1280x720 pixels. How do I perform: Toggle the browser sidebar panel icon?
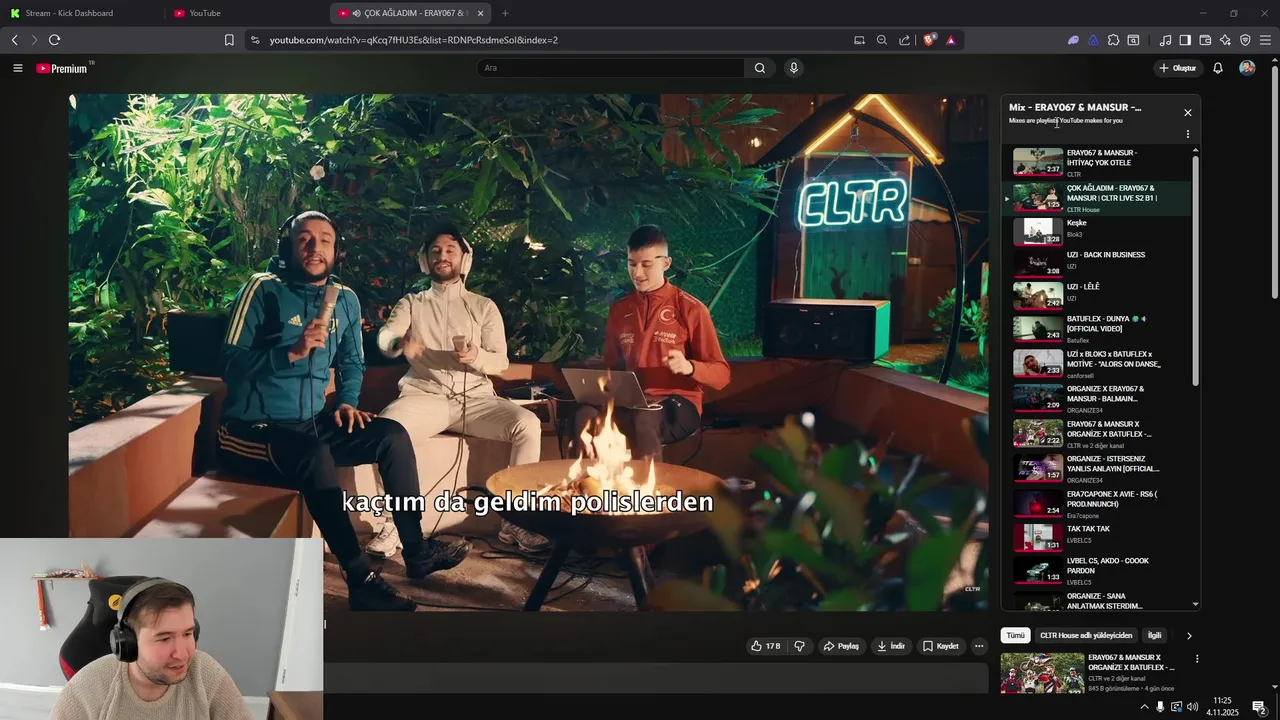1185,40
